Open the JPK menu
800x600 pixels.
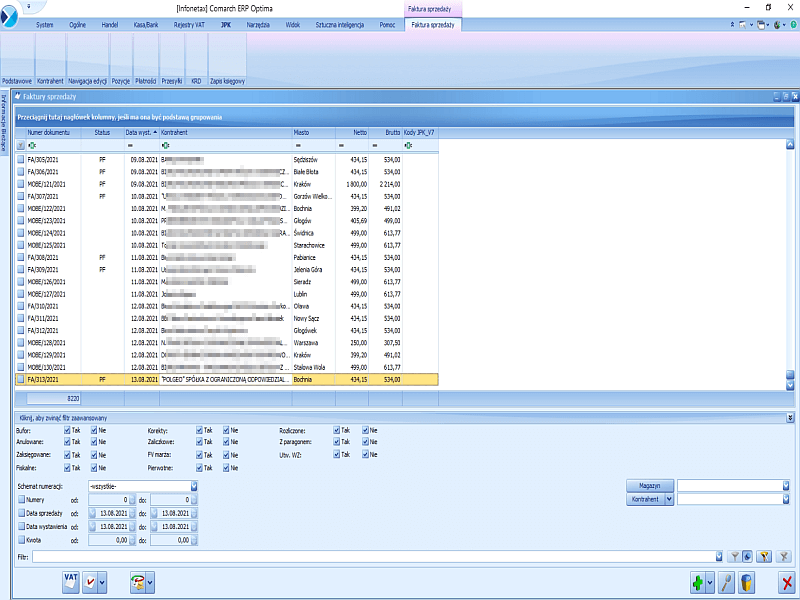[226, 24]
